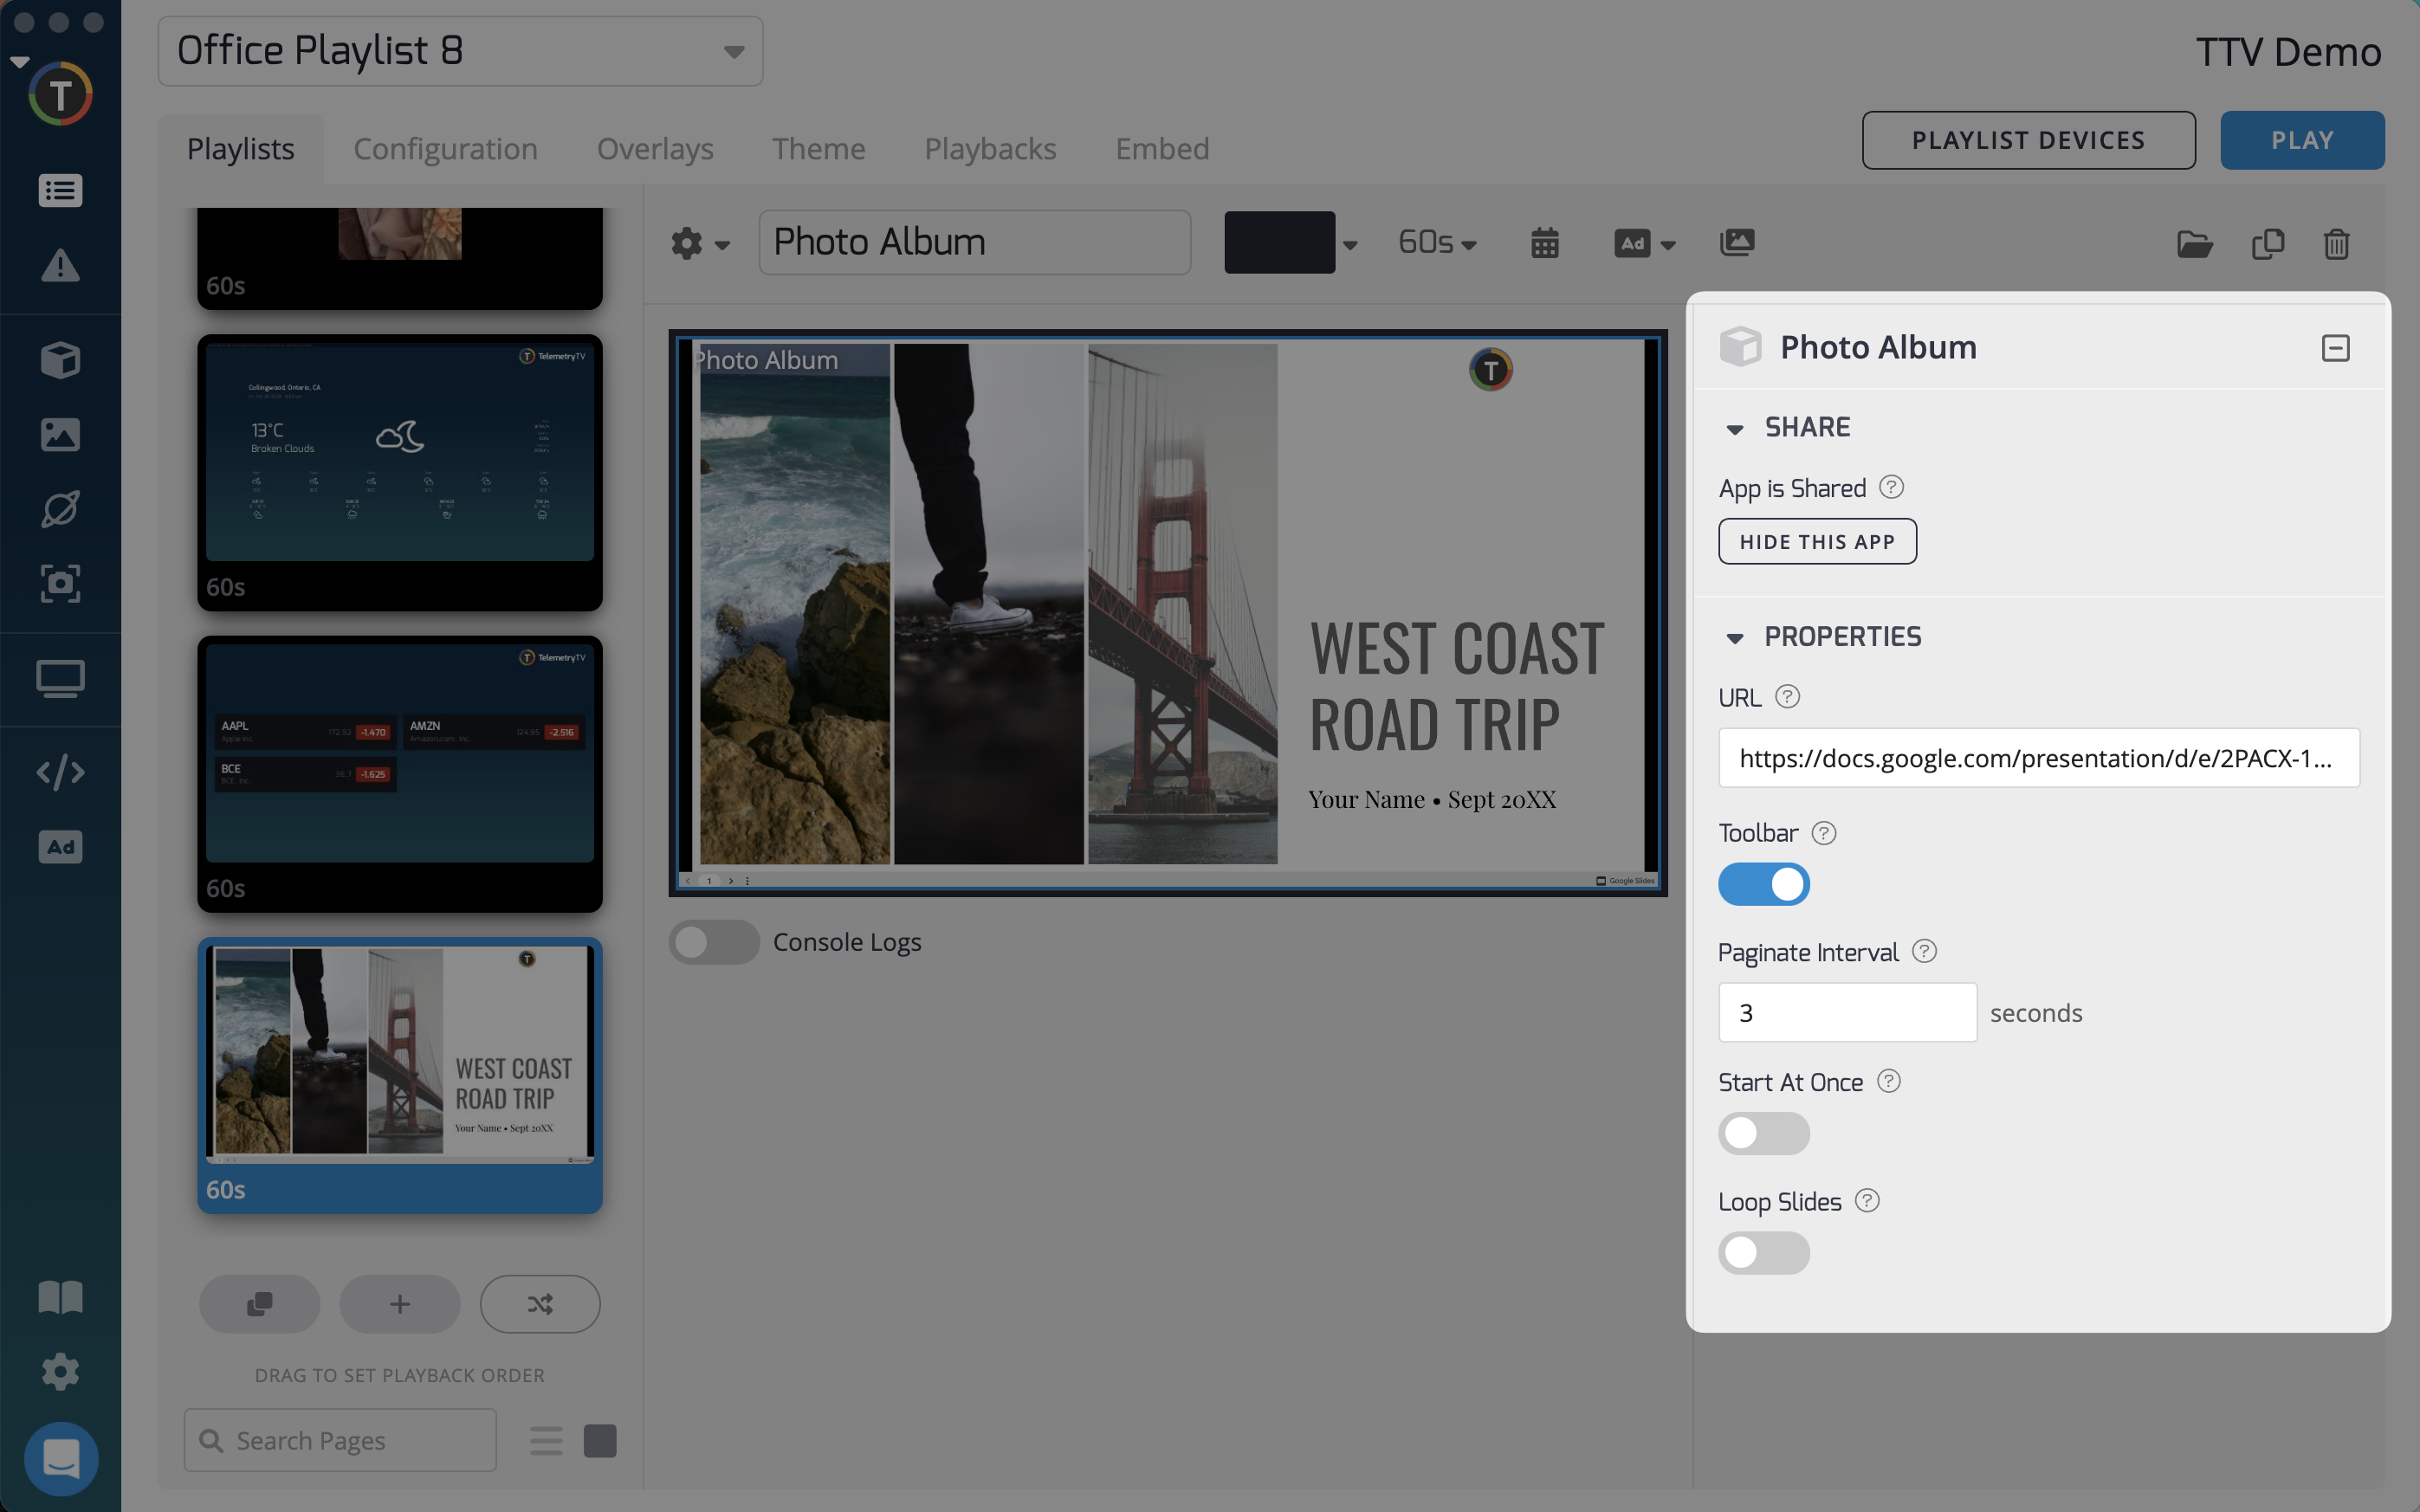Open the documentation book icon
Image resolution: width=2420 pixels, height=1512 pixels.
(x=60, y=1297)
